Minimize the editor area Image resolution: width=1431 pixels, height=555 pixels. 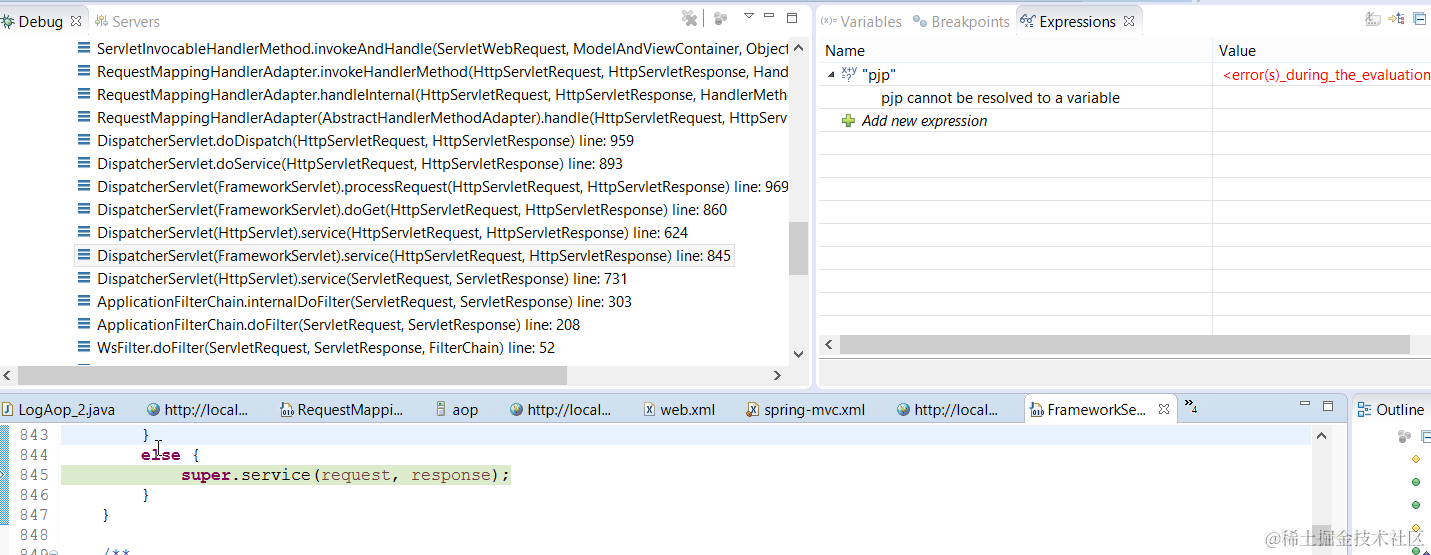pyautogui.click(x=1305, y=405)
